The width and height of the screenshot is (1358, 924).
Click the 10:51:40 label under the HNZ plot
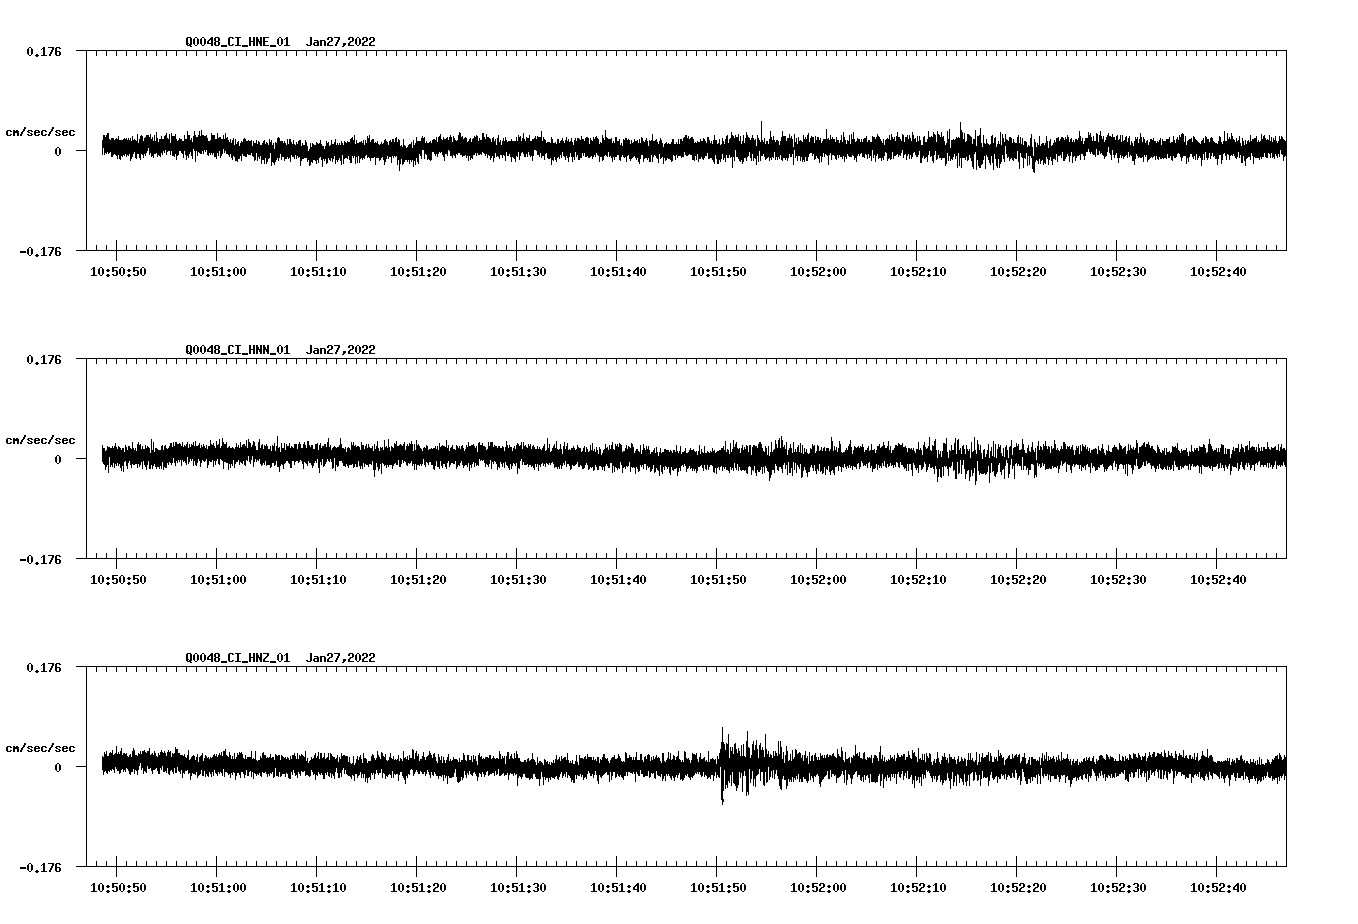click(618, 888)
